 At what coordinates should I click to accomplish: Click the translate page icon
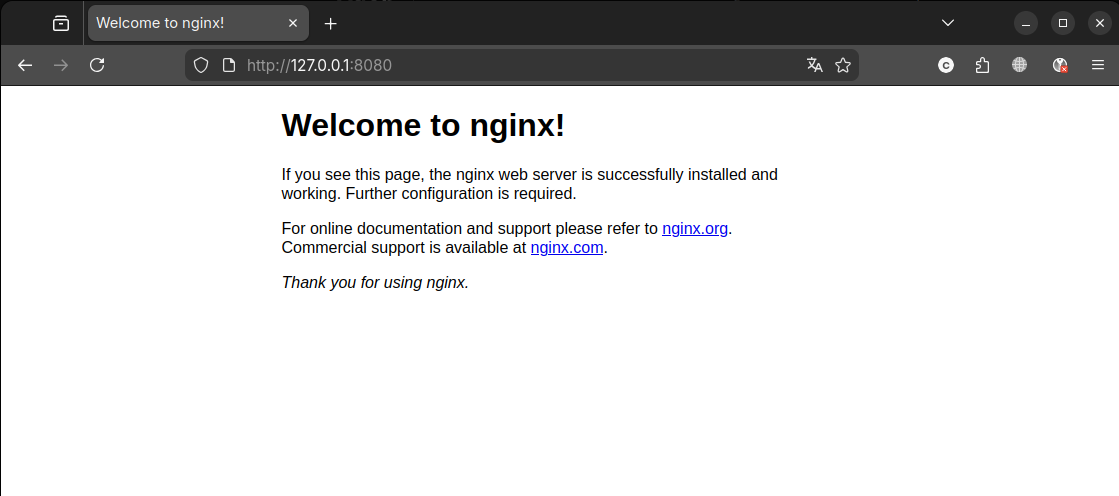tap(814, 65)
